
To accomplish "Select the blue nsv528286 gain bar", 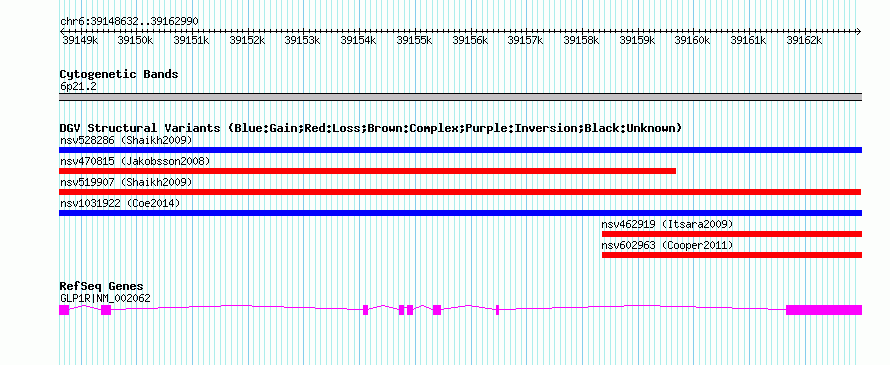I will 460,150.
